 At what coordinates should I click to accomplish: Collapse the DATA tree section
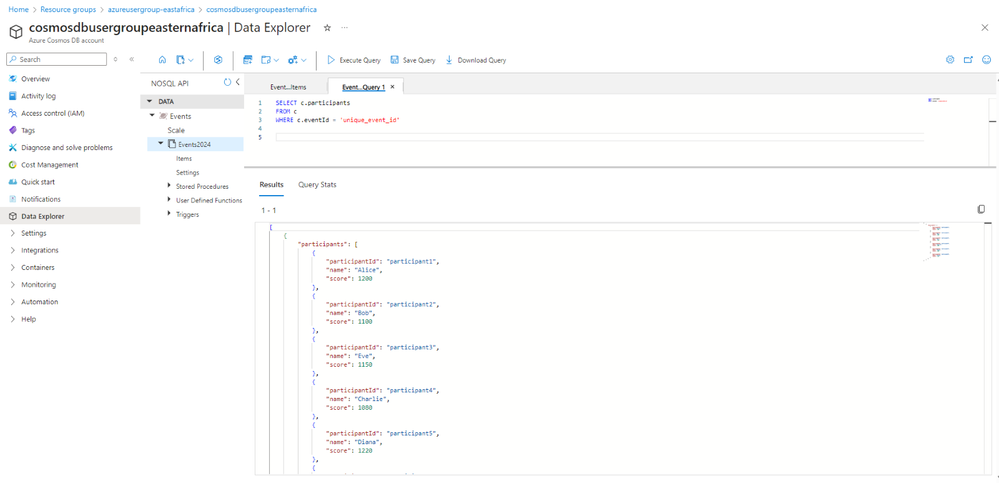pos(150,101)
